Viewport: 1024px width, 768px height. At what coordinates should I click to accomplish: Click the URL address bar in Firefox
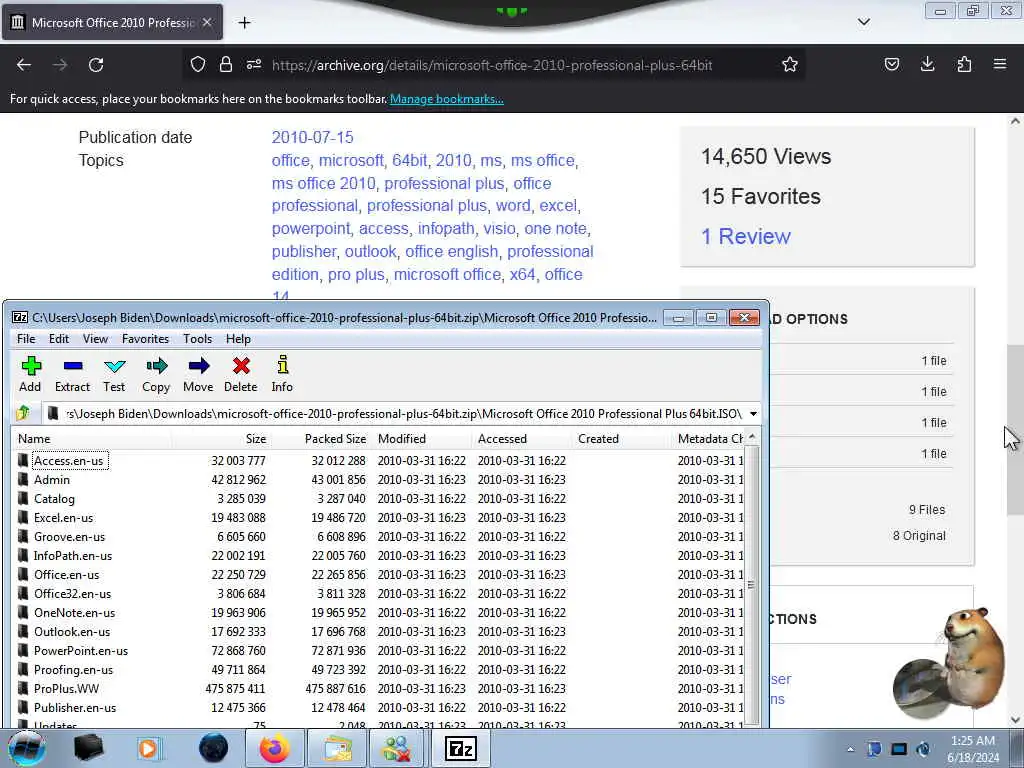coord(491,65)
